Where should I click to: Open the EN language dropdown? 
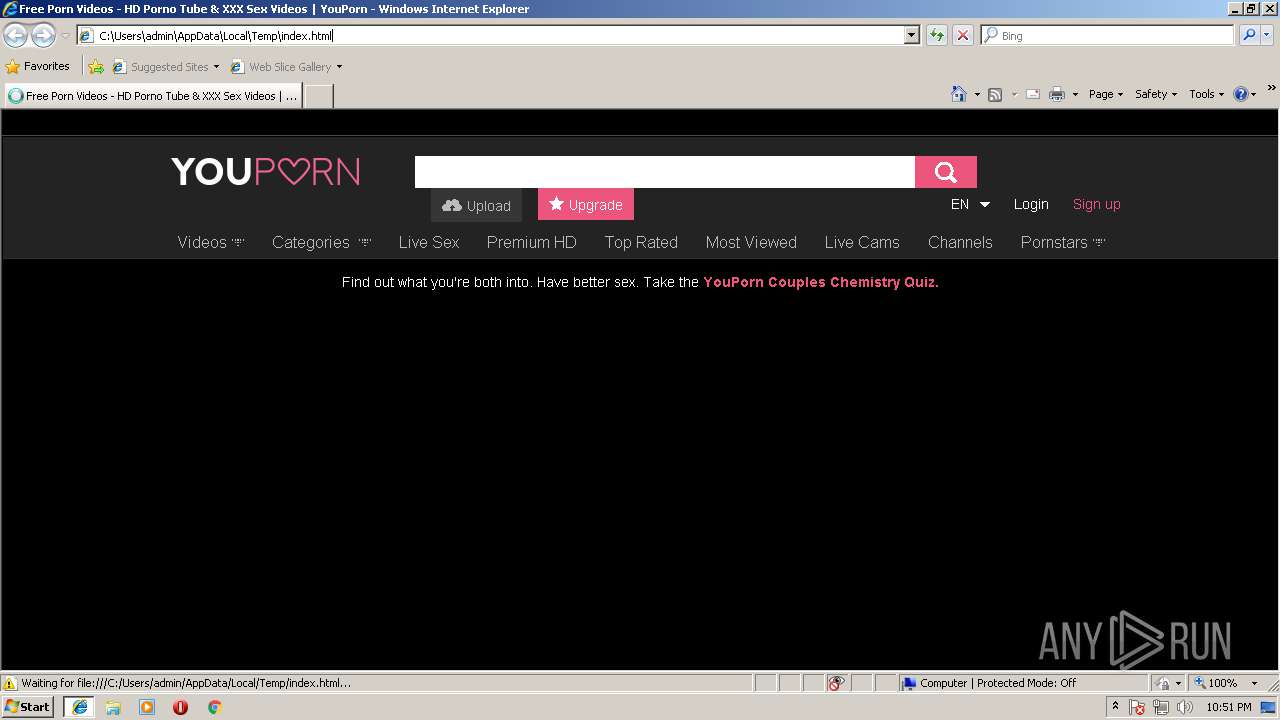970,204
